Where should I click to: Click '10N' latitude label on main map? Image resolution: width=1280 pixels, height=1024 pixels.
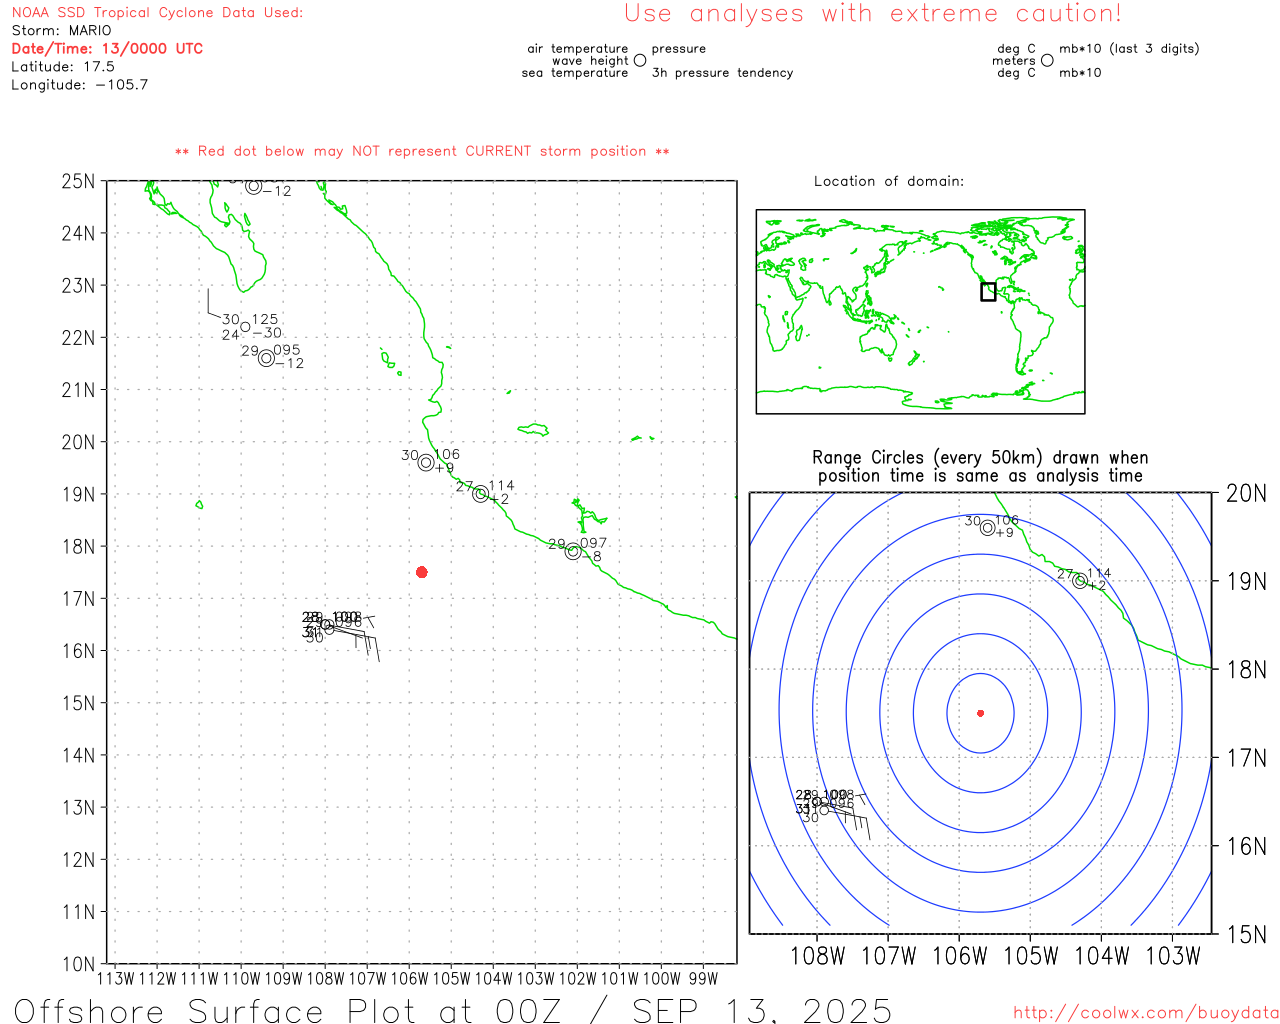pos(79,964)
